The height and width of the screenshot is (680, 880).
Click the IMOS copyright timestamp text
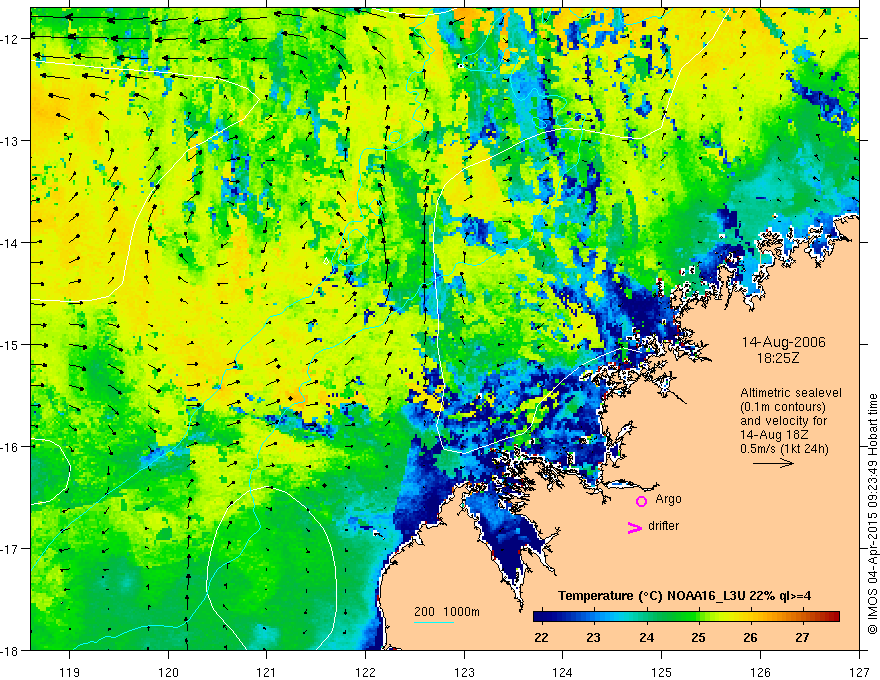click(872, 514)
